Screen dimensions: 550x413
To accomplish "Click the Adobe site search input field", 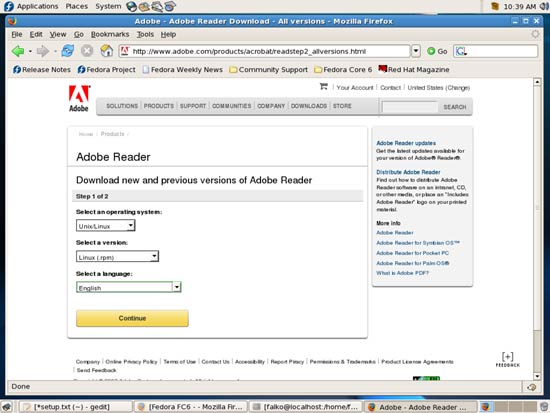I will [409, 107].
